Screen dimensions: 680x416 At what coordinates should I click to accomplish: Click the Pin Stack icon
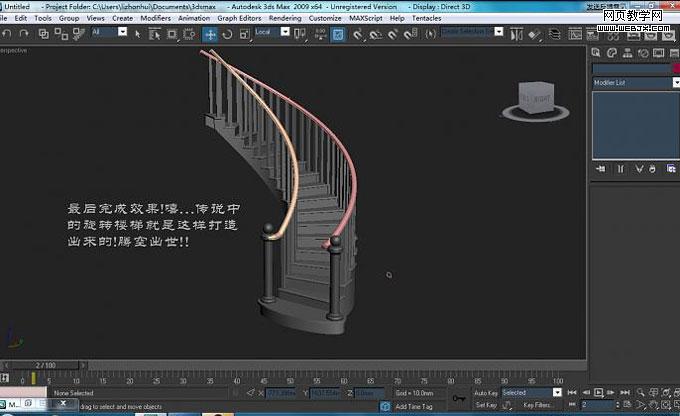(x=601, y=169)
